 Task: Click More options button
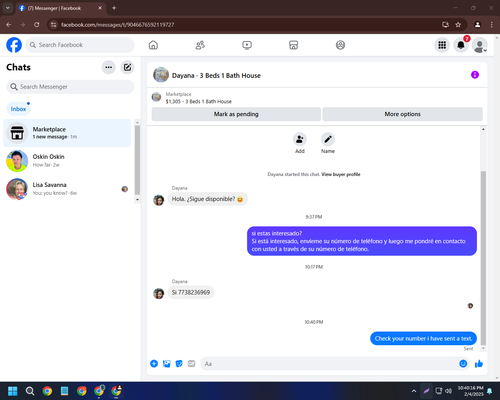pos(403,114)
